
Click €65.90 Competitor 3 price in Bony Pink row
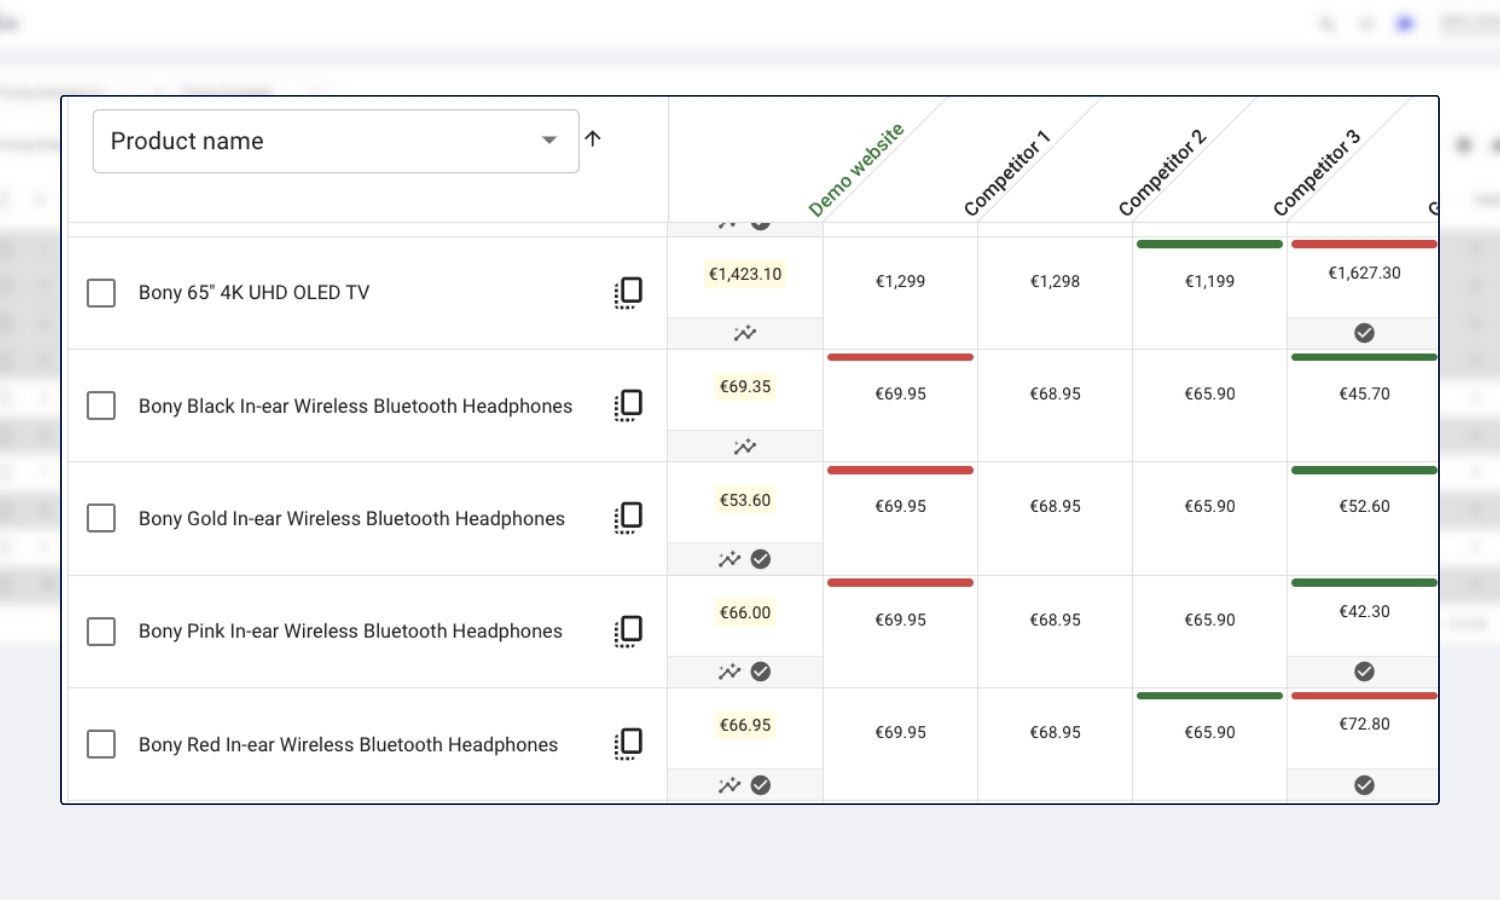1209,620
